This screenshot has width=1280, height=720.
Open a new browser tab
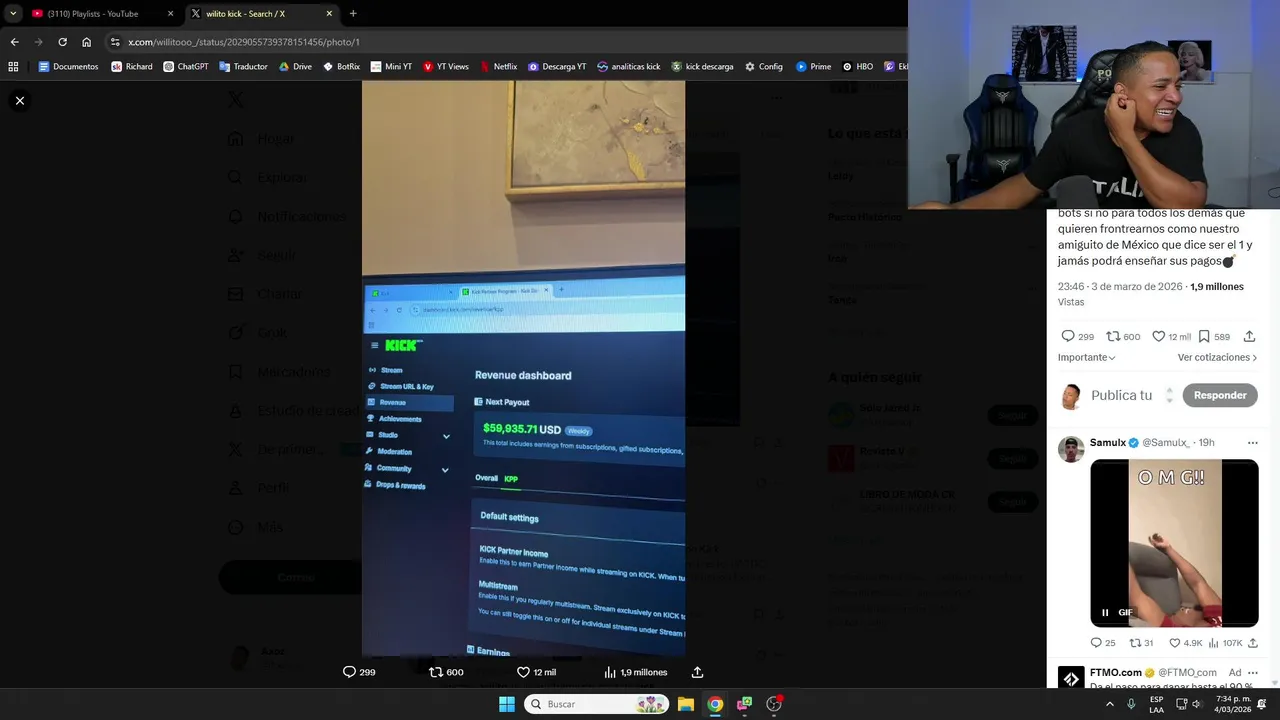353,13
